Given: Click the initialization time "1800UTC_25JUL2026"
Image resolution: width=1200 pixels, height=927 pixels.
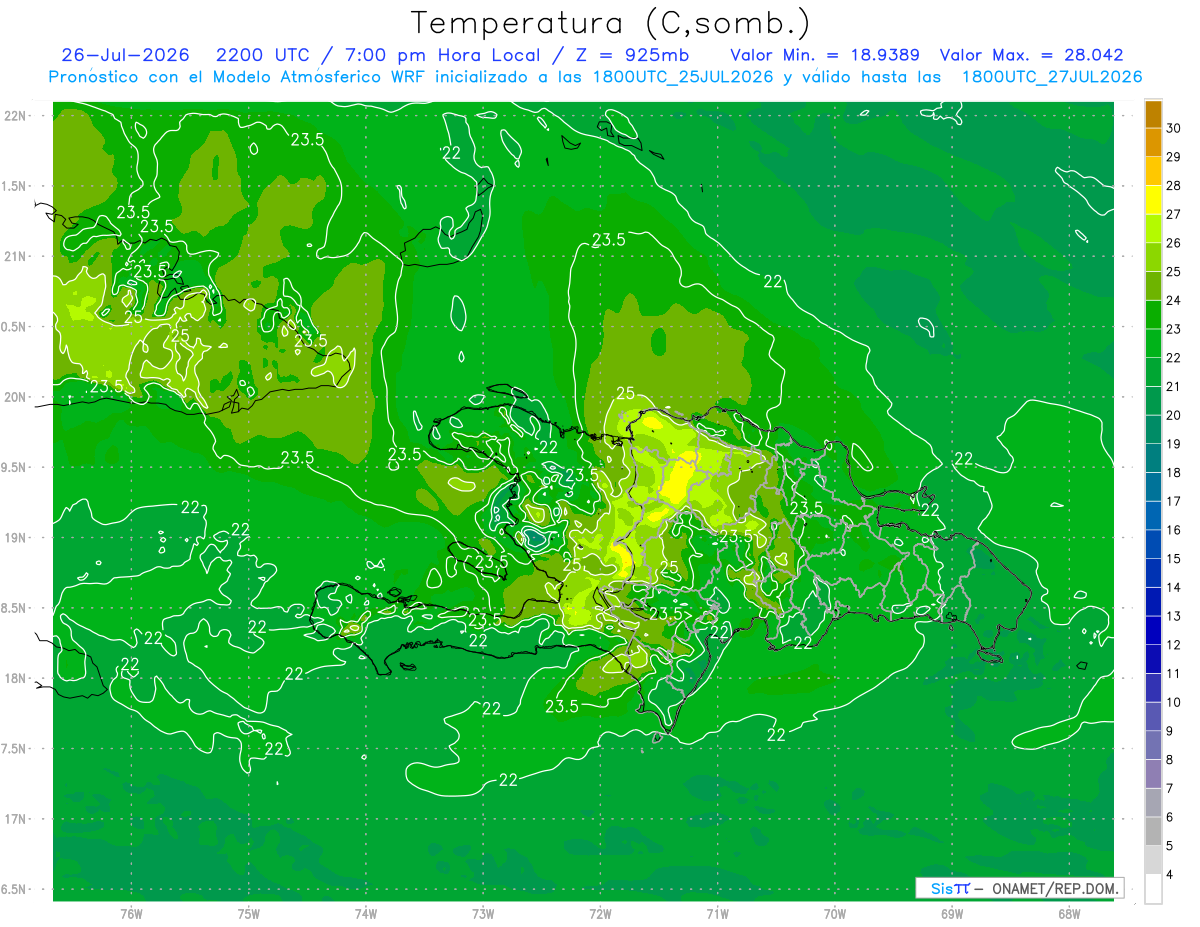Looking at the screenshot, I should click(x=683, y=76).
